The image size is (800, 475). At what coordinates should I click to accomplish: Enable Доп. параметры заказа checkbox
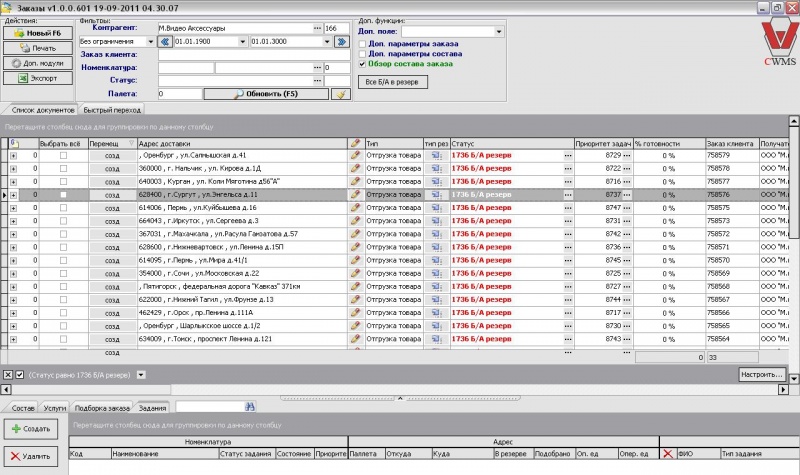361,44
